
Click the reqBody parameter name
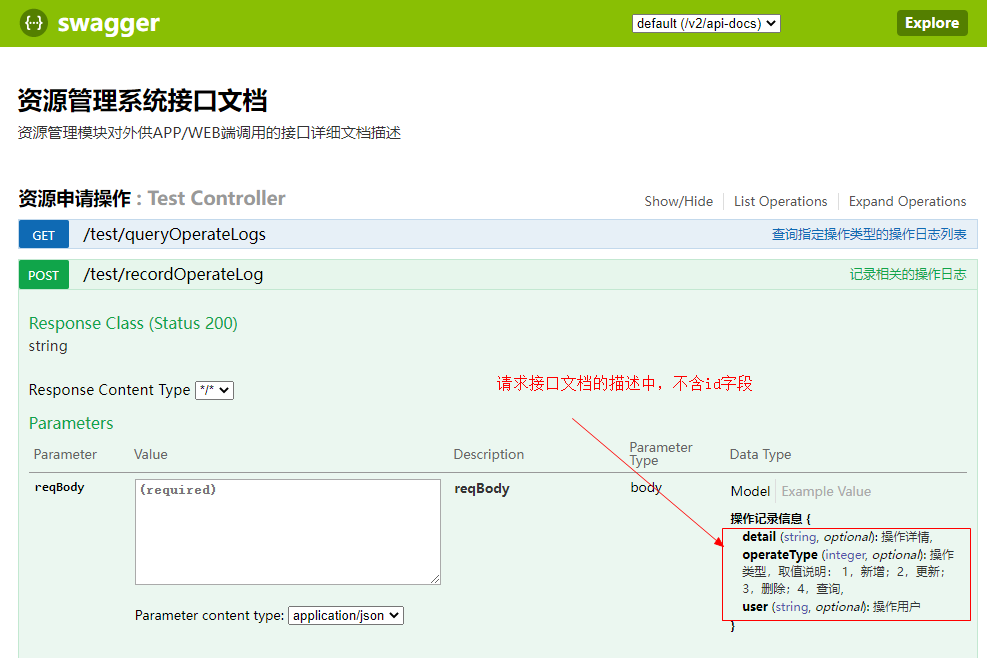59,487
